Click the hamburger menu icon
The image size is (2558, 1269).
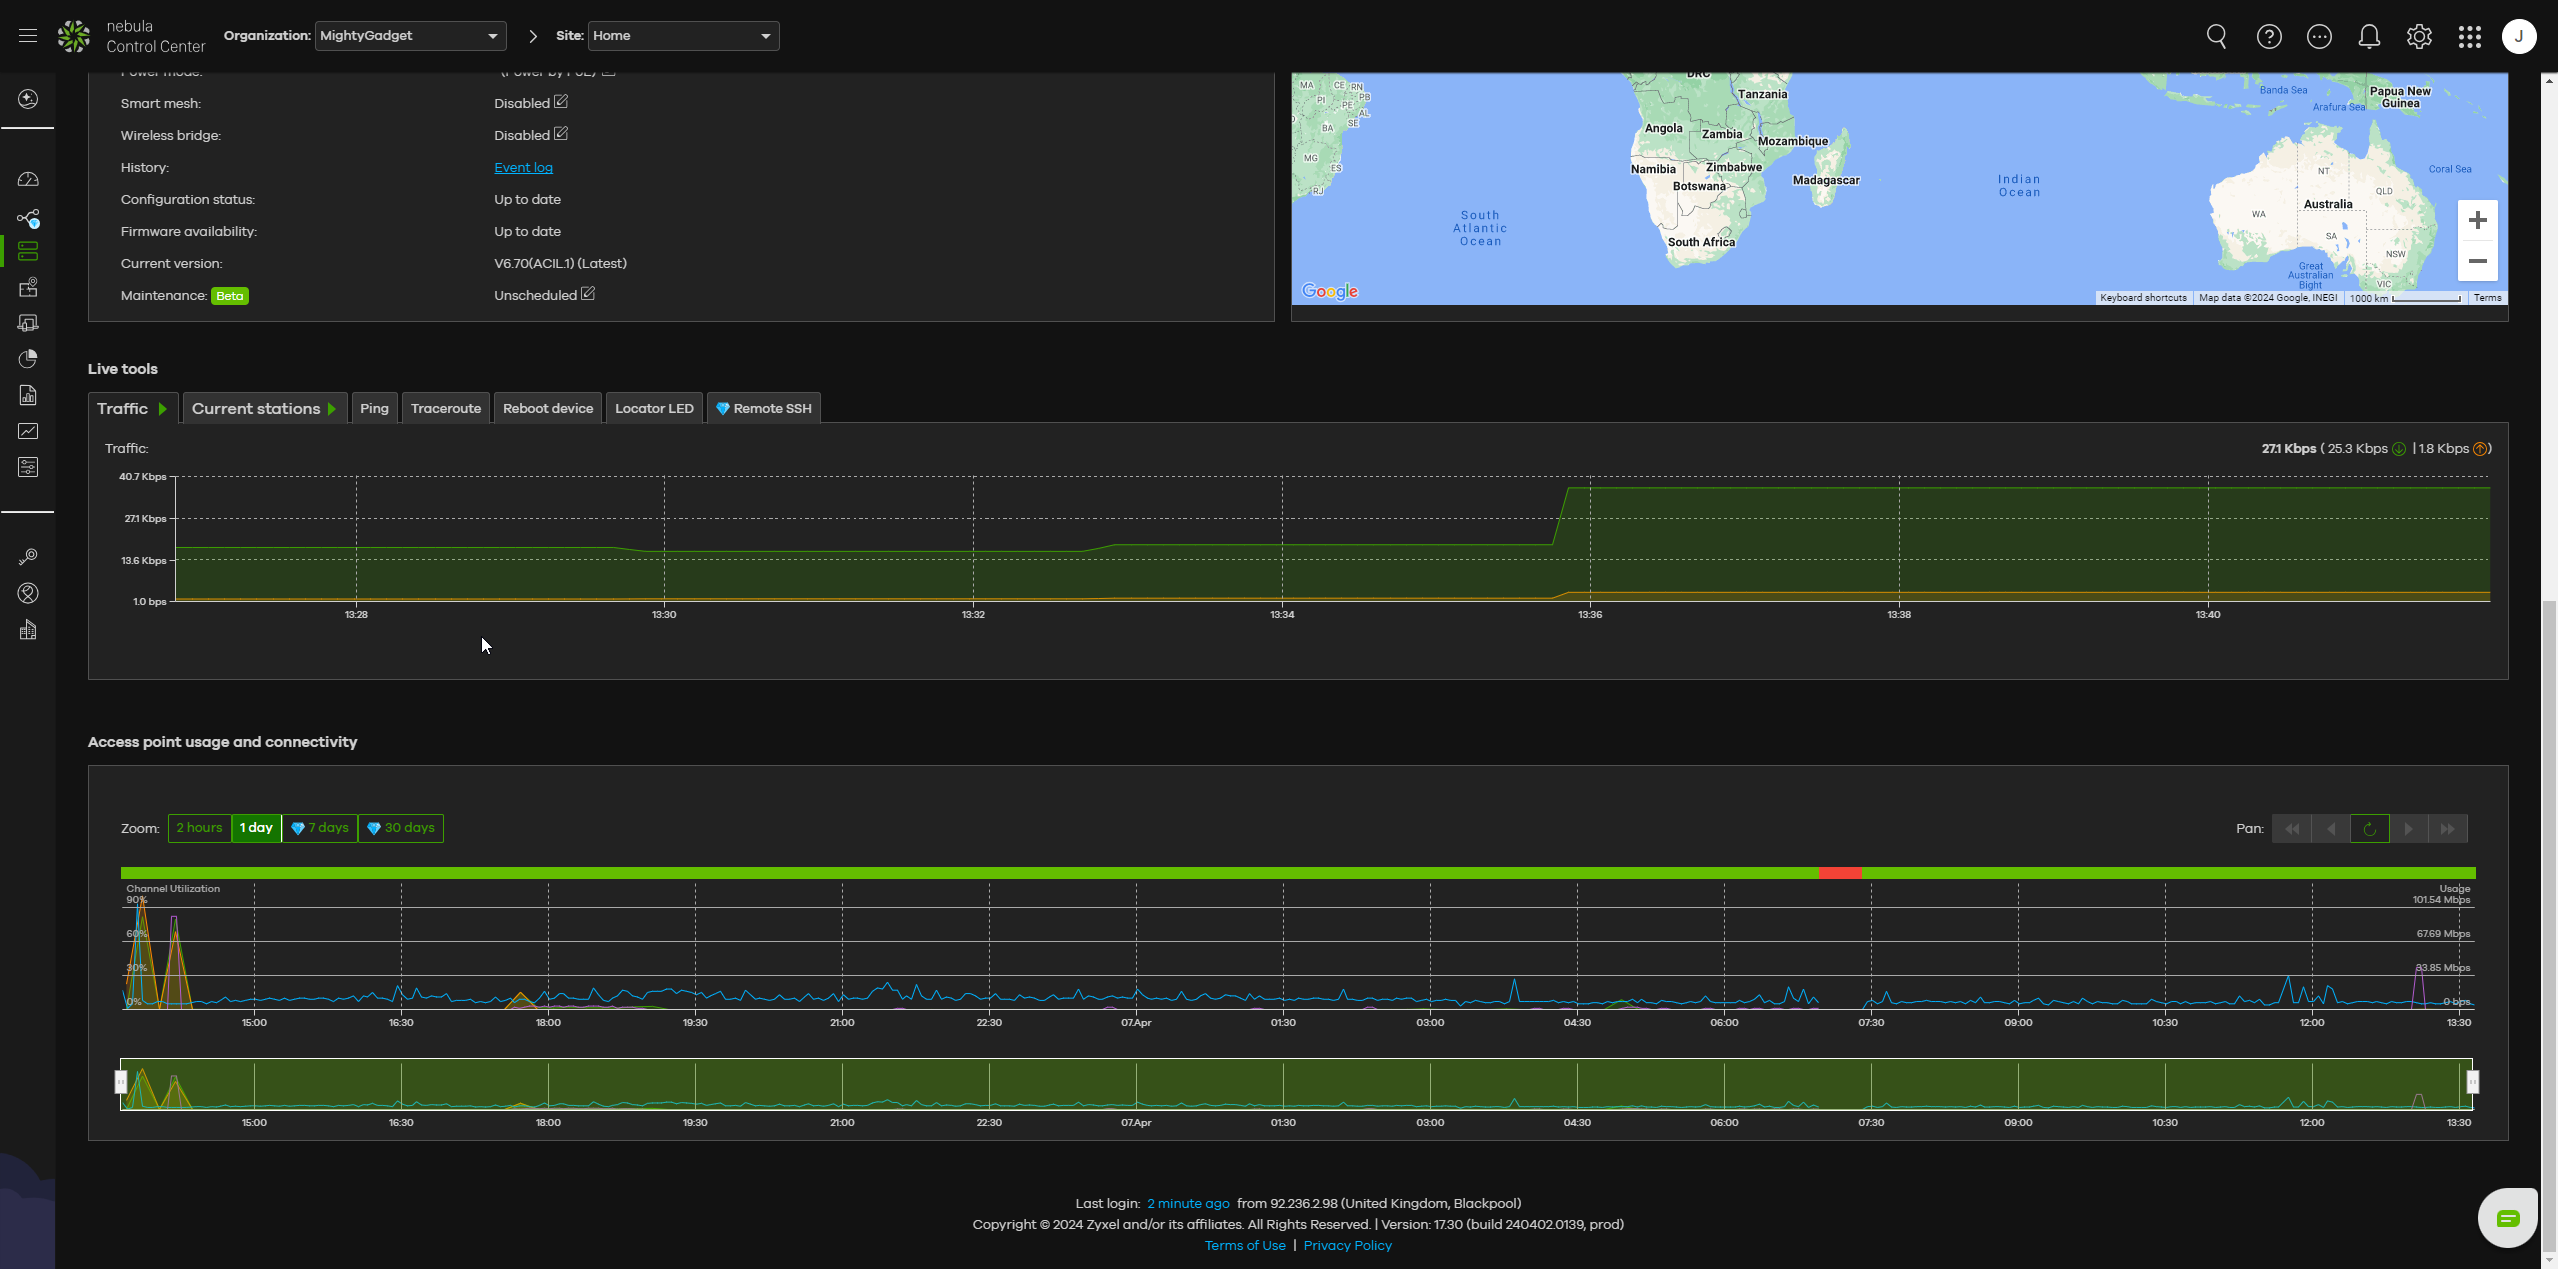click(28, 36)
